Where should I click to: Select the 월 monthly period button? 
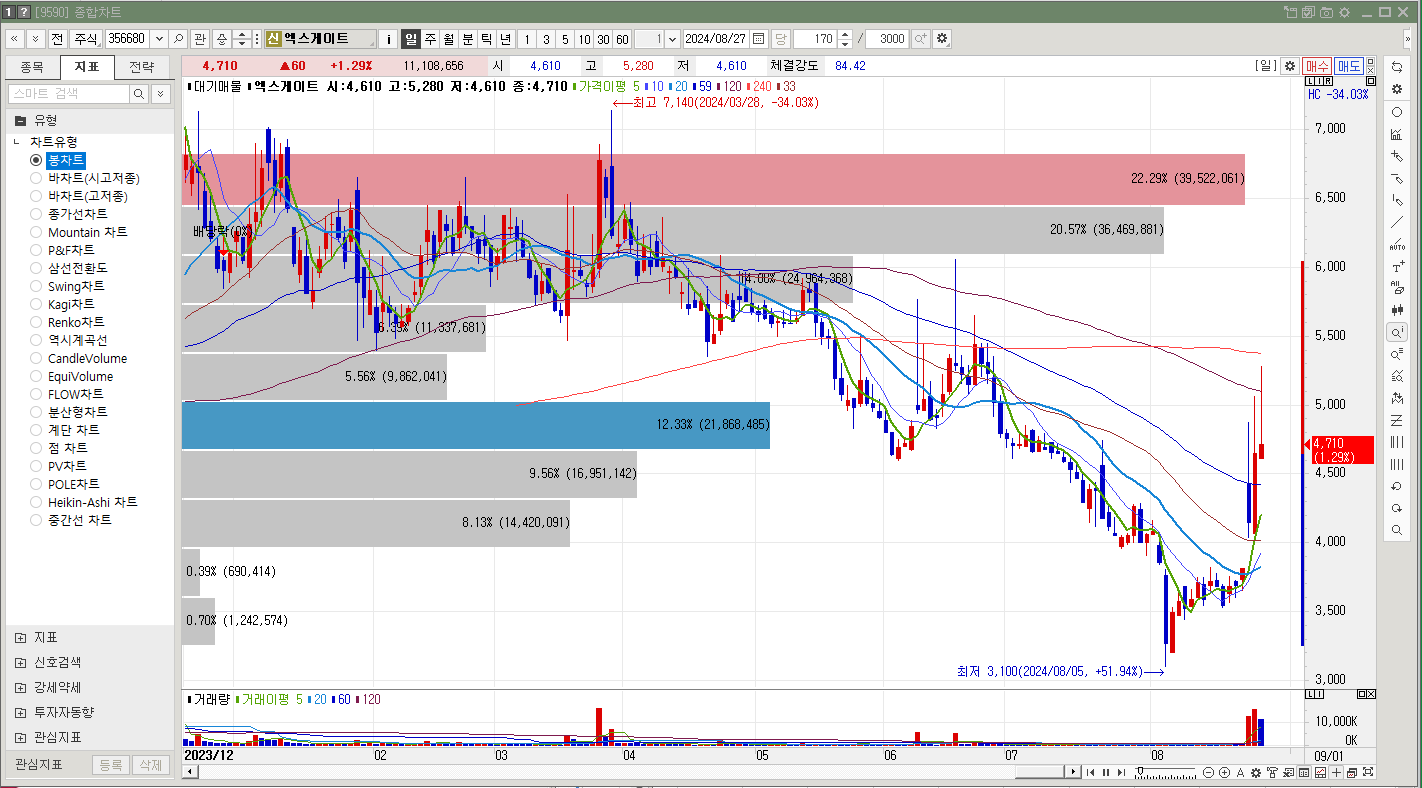pos(449,39)
